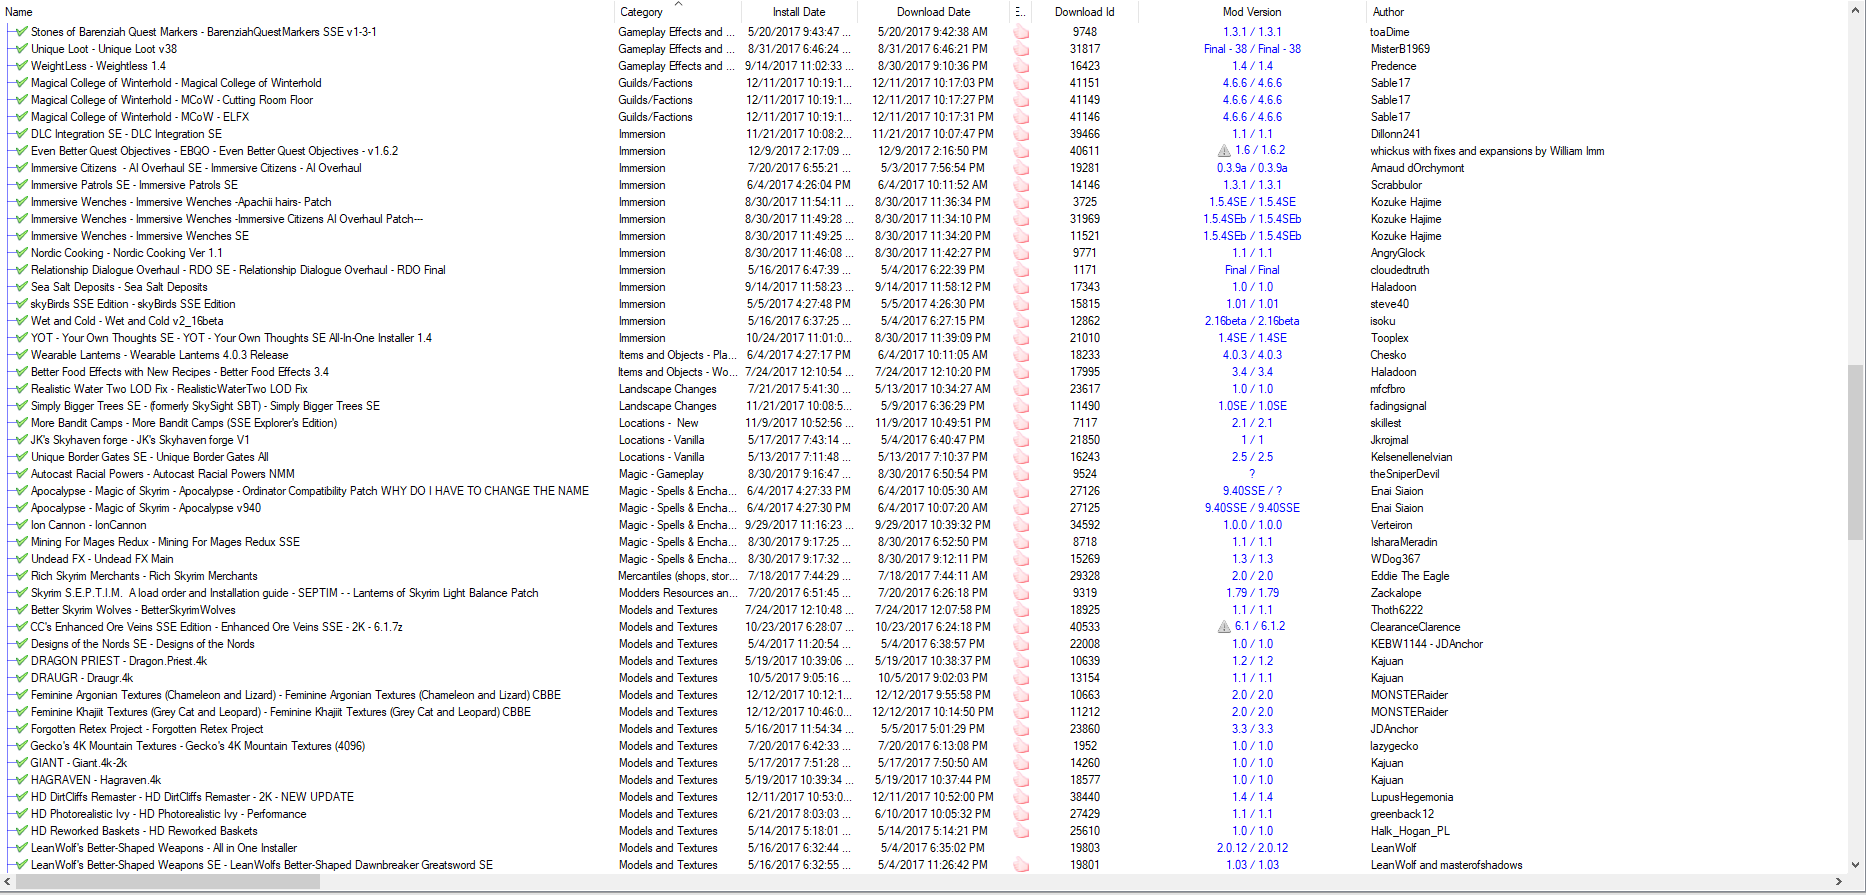Click endorse icon for Nordic Cooking Ver 1.1
1866x895 pixels.
1021,253
